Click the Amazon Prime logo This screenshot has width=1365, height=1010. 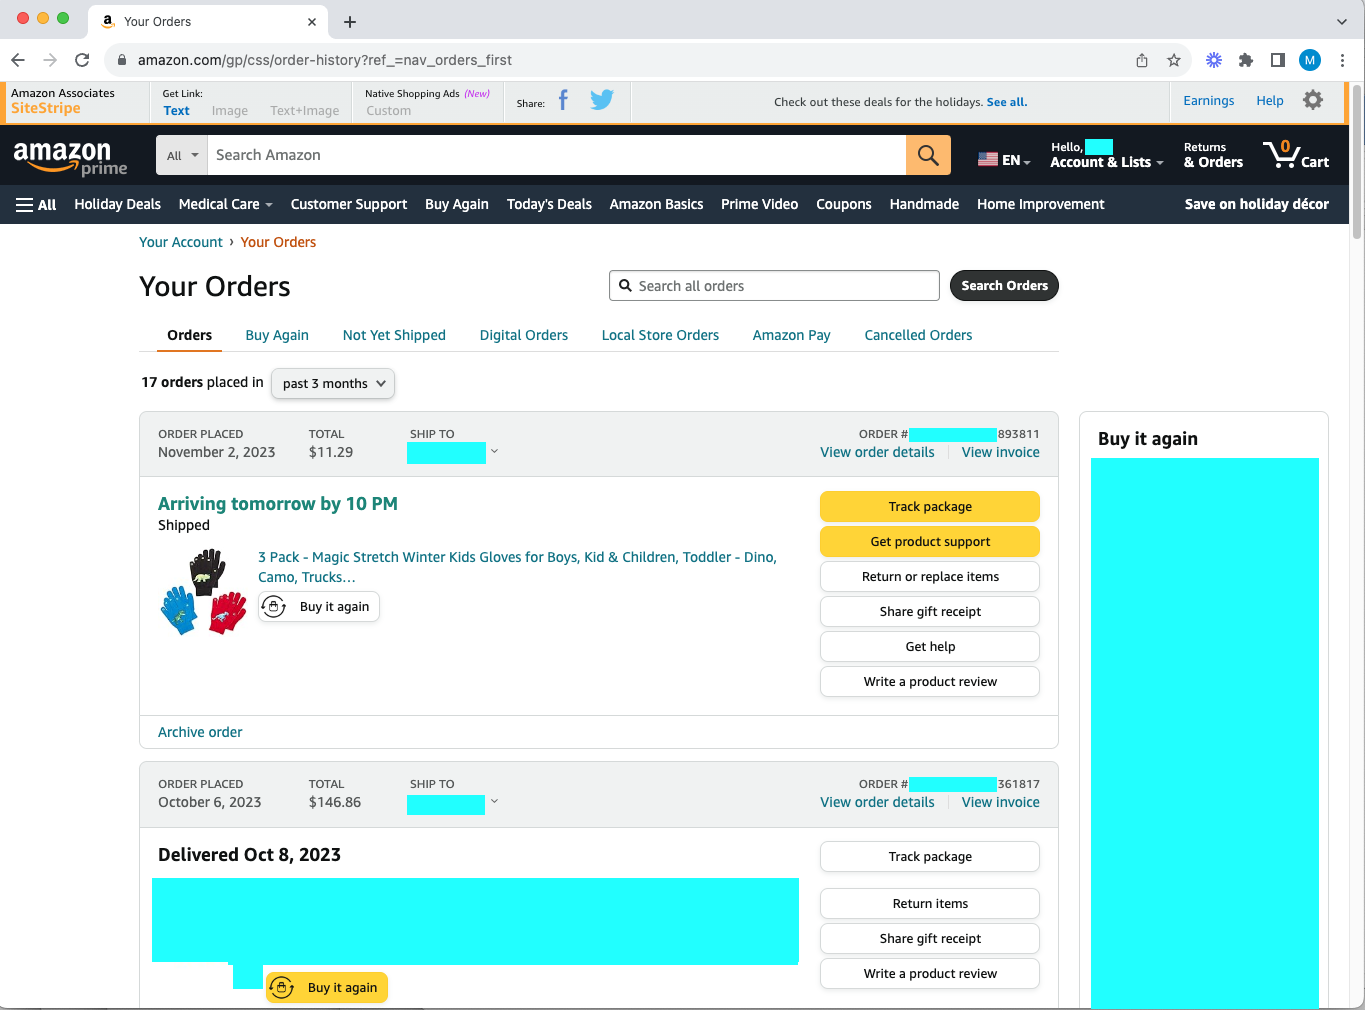(70, 157)
